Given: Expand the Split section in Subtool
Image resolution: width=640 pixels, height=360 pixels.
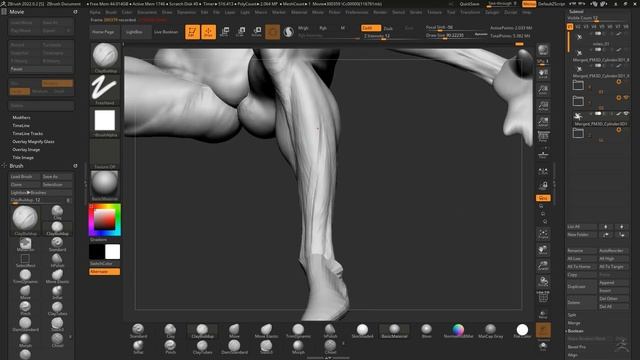Looking at the screenshot, I should click(x=572, y=315).
